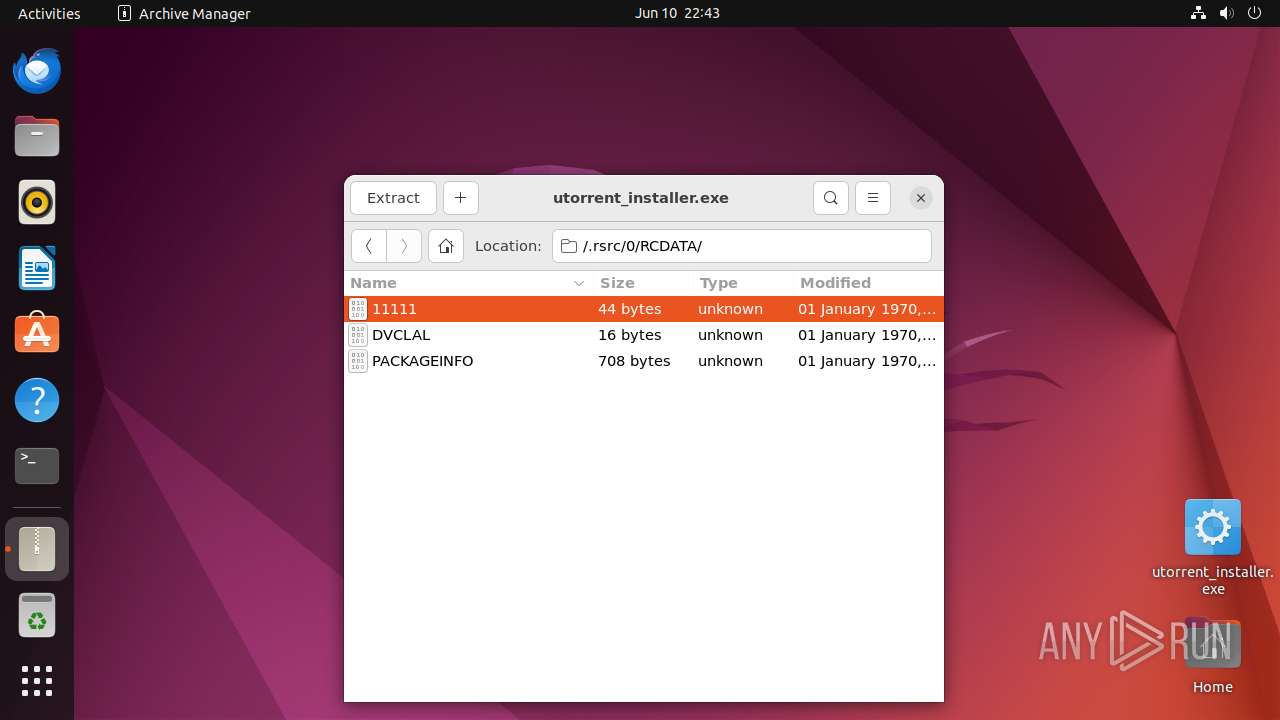The image size is (1280, 720).
Task: Open the Archive Manager app menu
Action: click(x=184, y=13)
